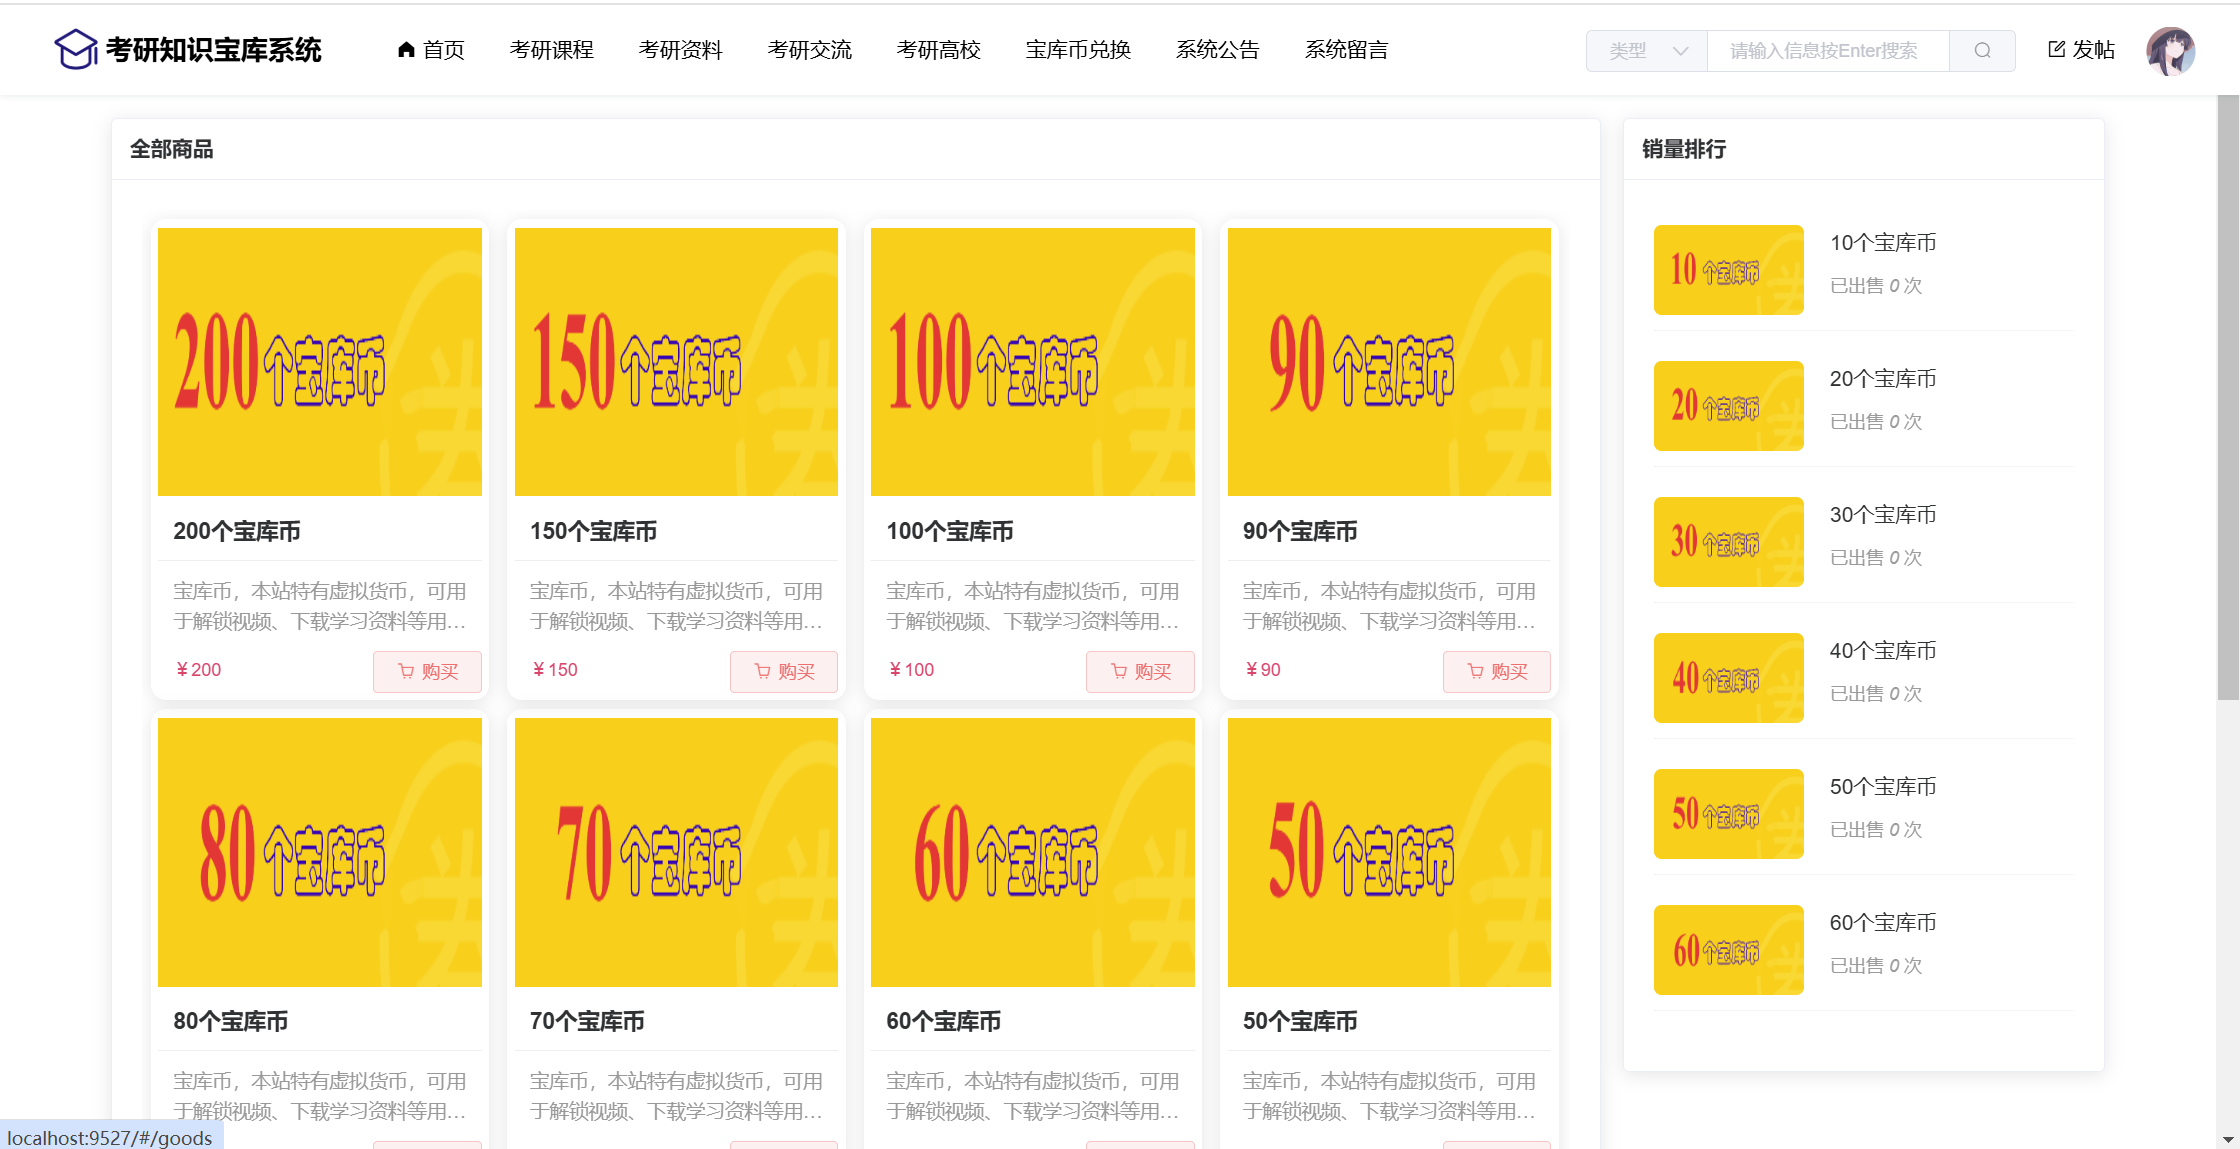The image size is (2240, 1149).
Task: Open the user avatar in header
Action: pyautogui.click(x=2169, y=51)
